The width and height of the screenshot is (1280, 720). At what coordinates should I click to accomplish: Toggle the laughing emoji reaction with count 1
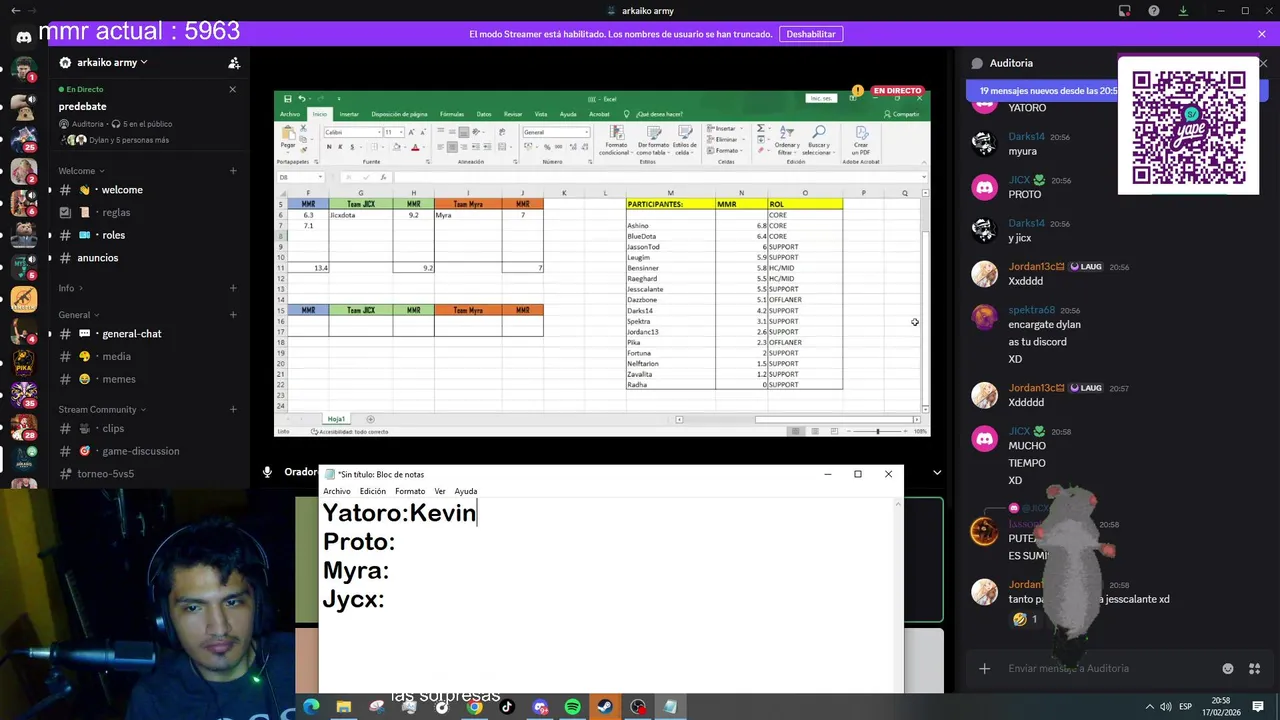pyautogui.click(x=1026, y=619)
